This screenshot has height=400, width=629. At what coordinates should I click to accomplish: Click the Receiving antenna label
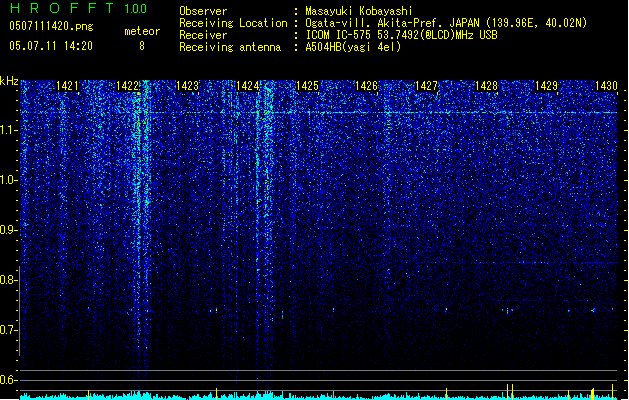(x=230, y=47)
